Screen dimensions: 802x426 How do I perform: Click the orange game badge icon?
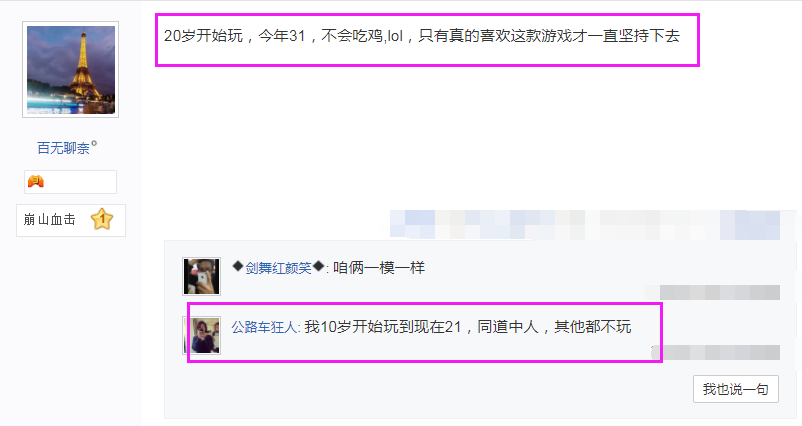[x=36, y=181]
